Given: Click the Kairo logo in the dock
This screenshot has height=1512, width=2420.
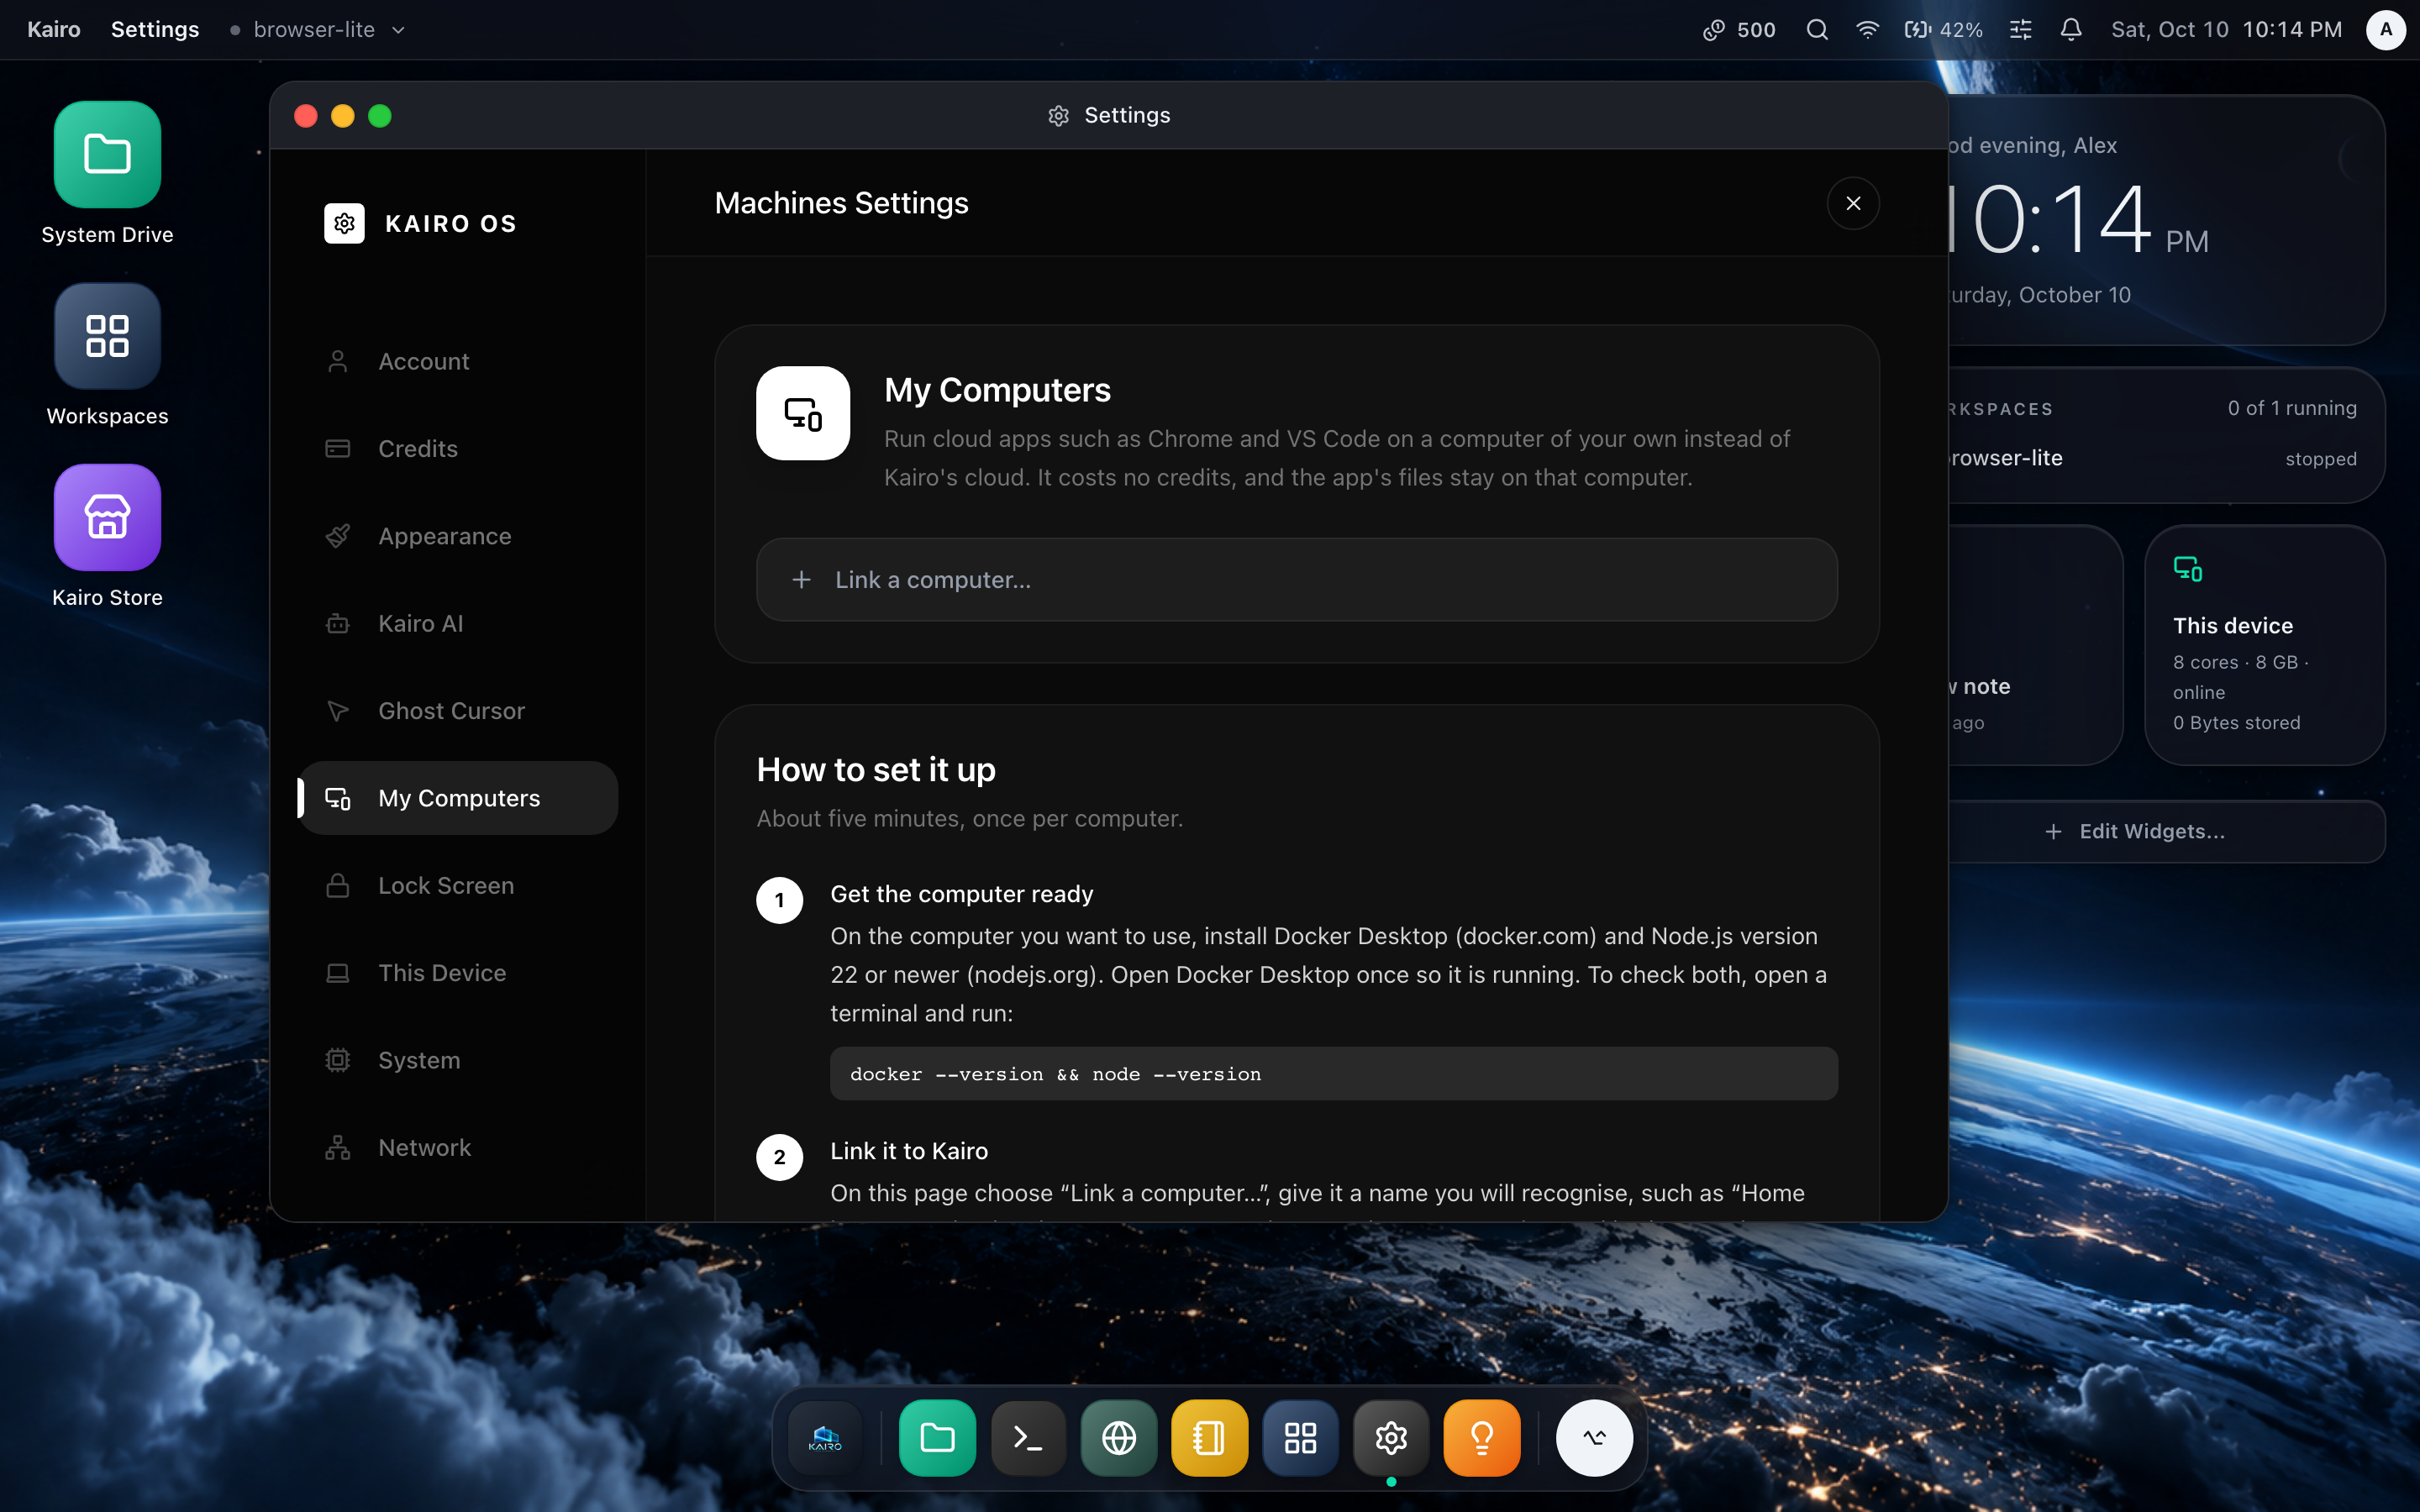Looking at the screenshot, I should tap(825, 1438).
